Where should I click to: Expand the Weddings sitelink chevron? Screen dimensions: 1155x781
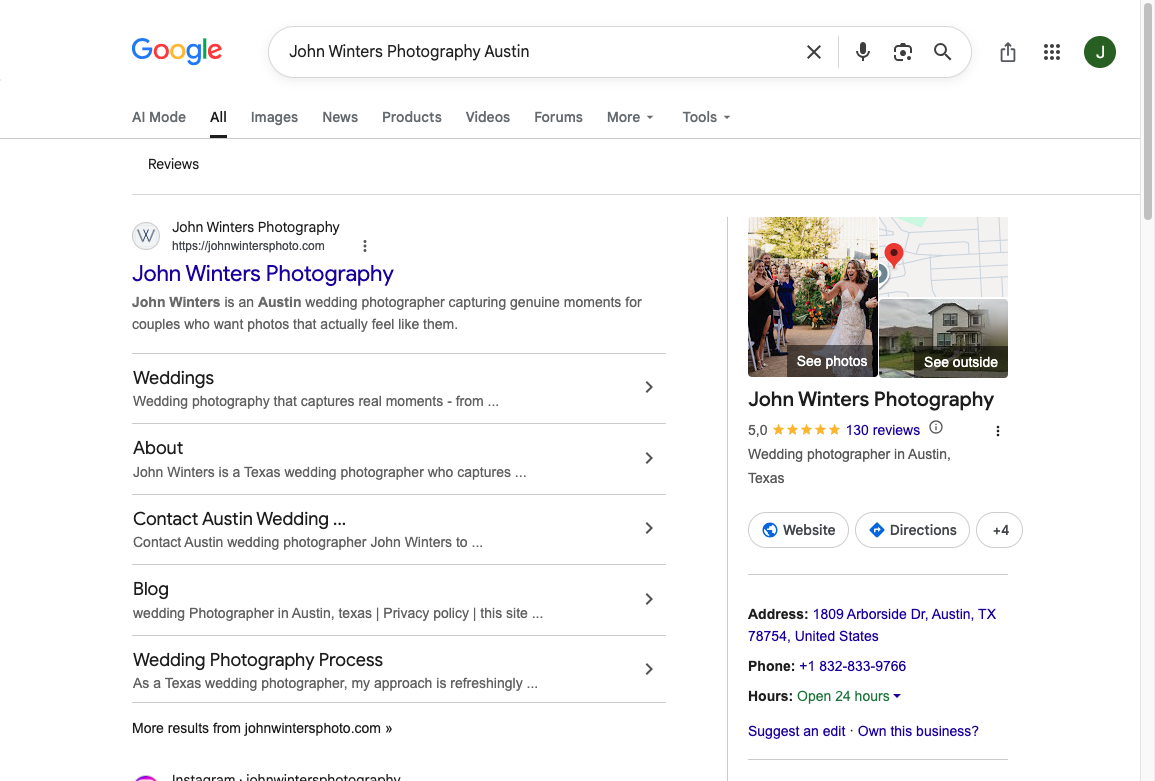(649, 388)
